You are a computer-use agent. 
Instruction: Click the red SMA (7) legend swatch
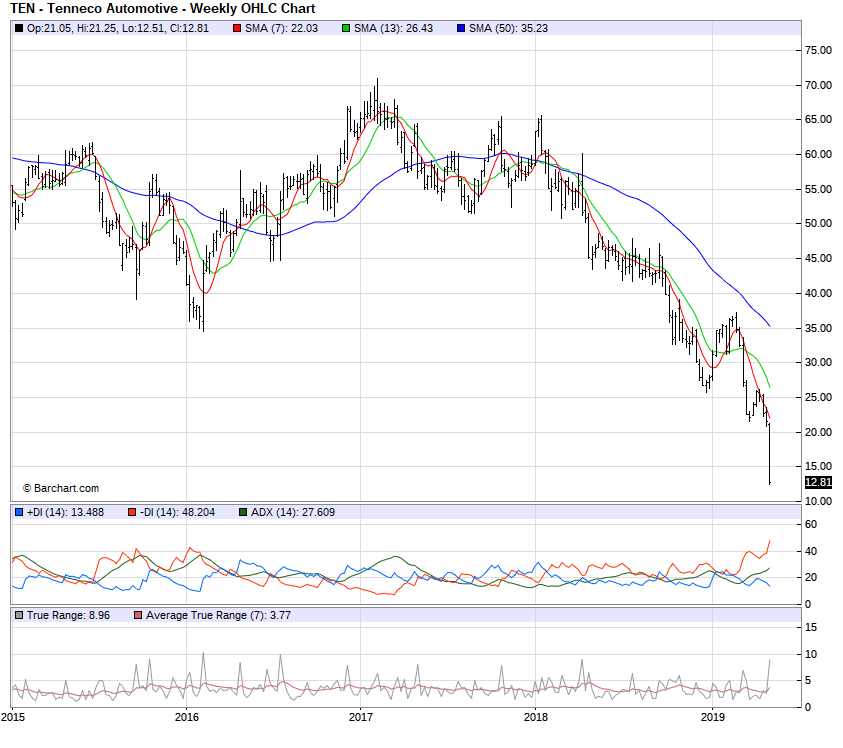click(x=237, y=28)
